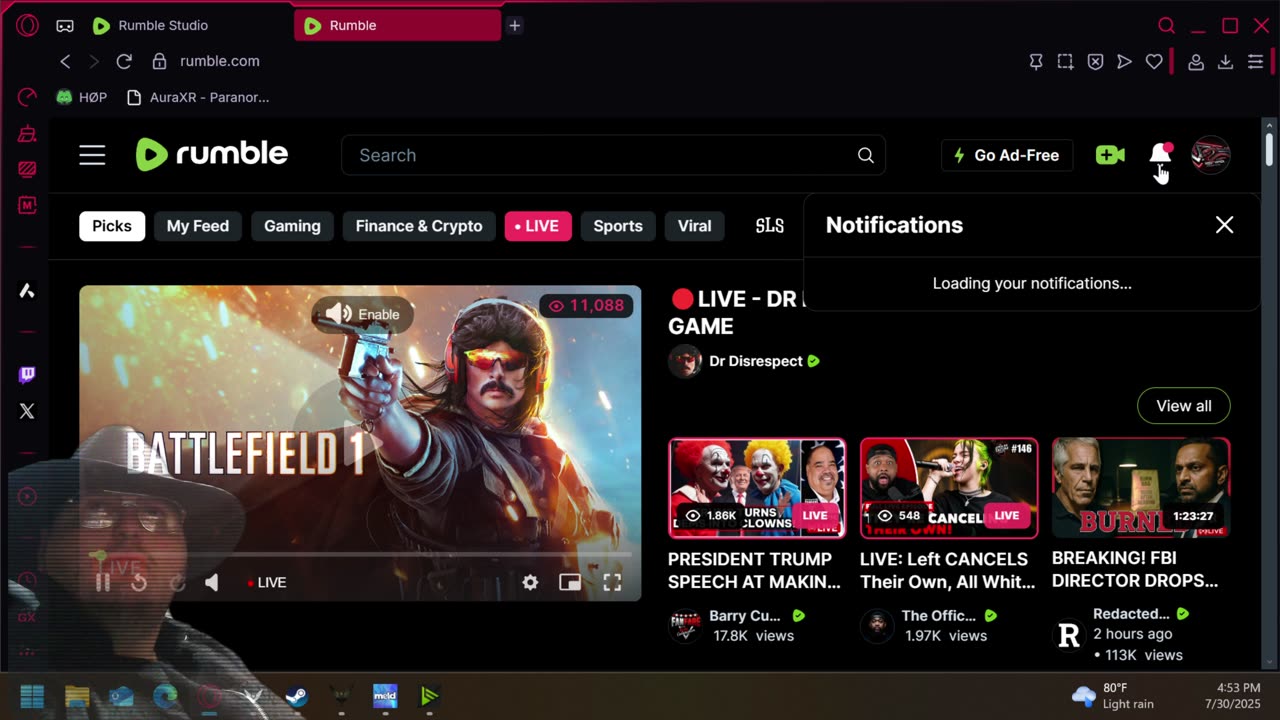The width and height of the screenshot is (1280, 720).
Task: Open the browser tab search icon
Action: coord(1166,25)
